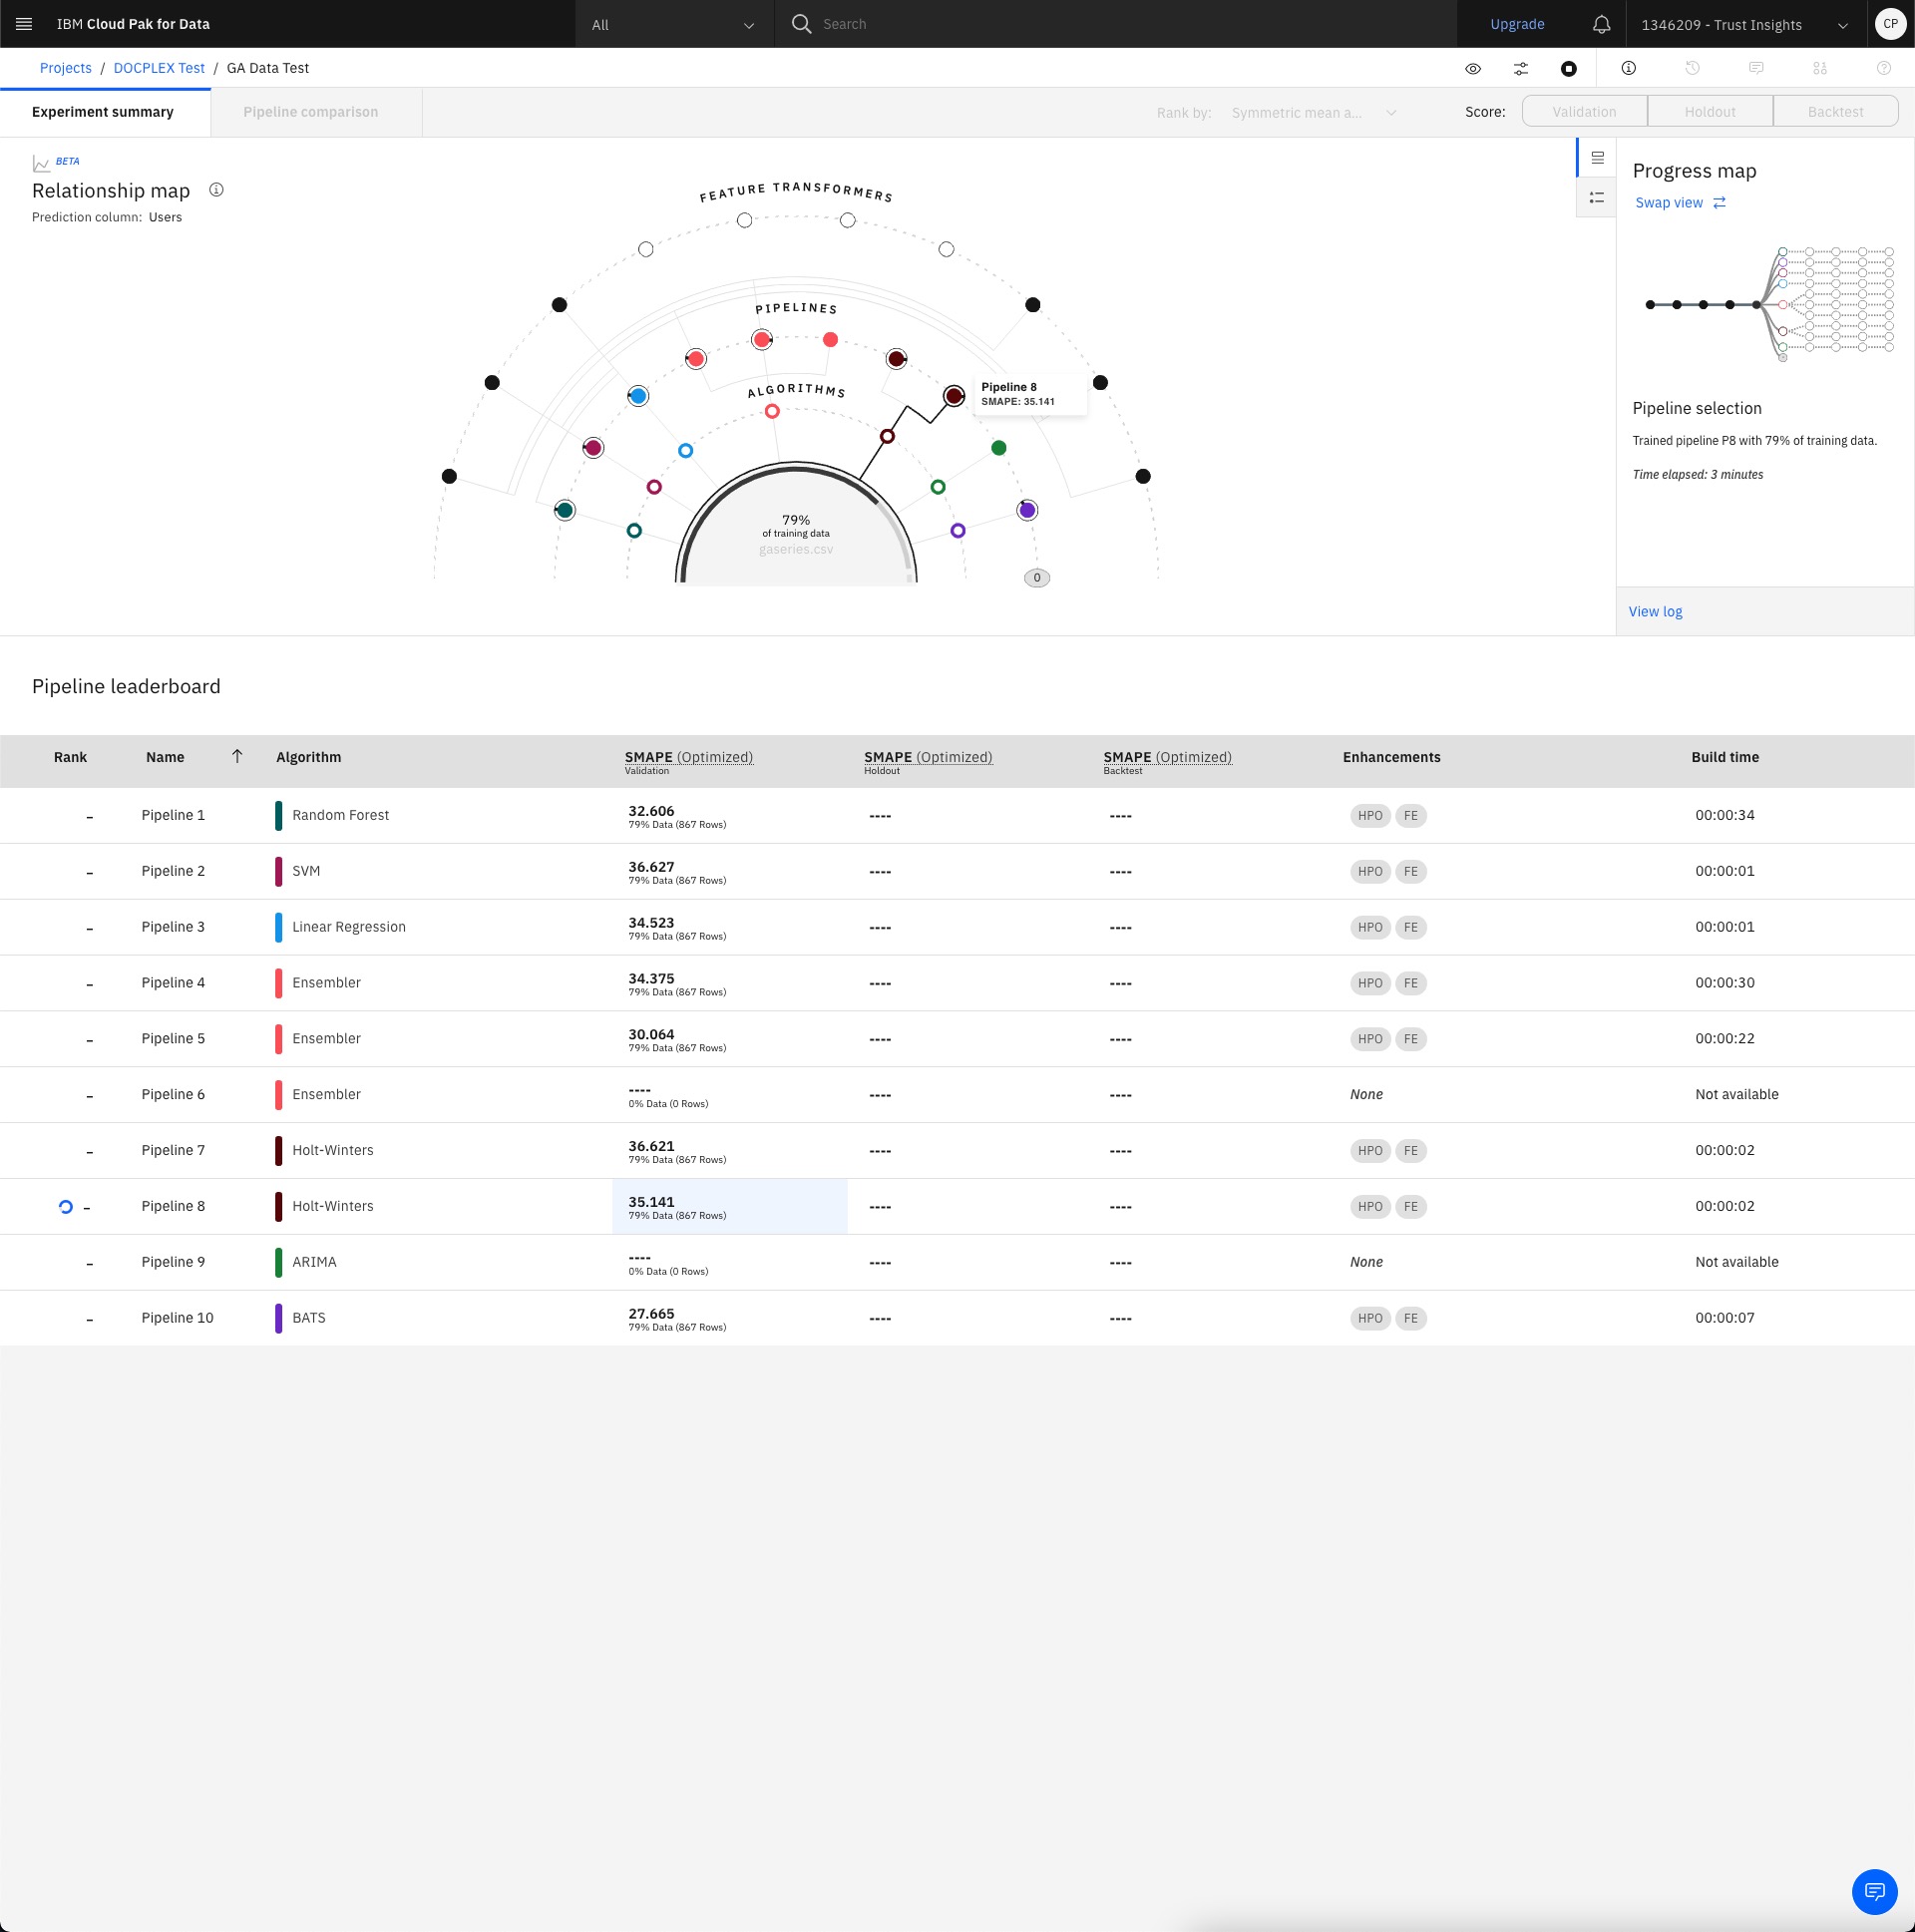The image size is (1915, 1932).
Task: Click the Pipeline 8 SMAPE tooltip
Action: click(1030, 394)
